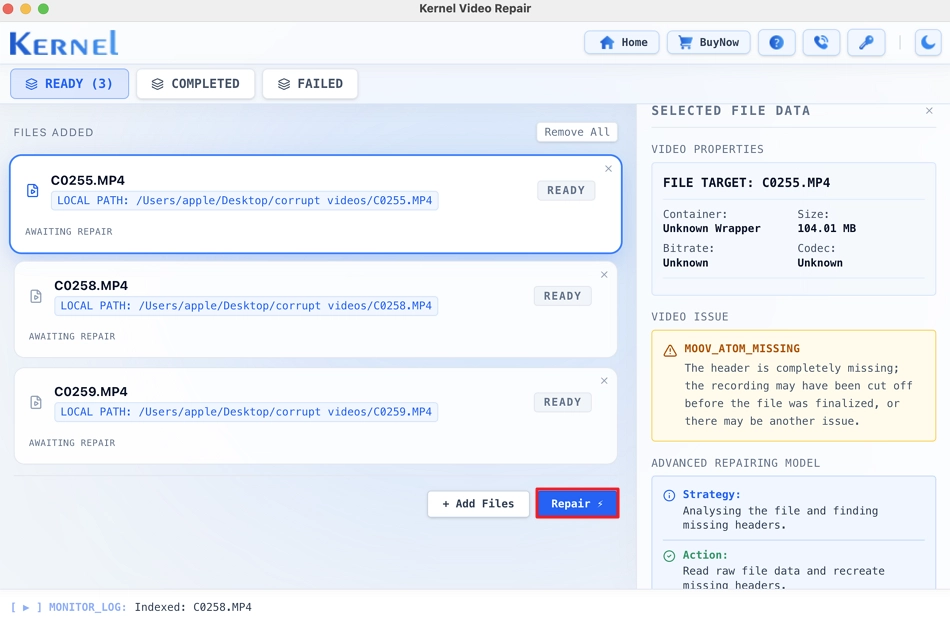Viewport: 950px width, 617px height.
Task: Click local path of C0258.MP4
Action: point(246,306)
